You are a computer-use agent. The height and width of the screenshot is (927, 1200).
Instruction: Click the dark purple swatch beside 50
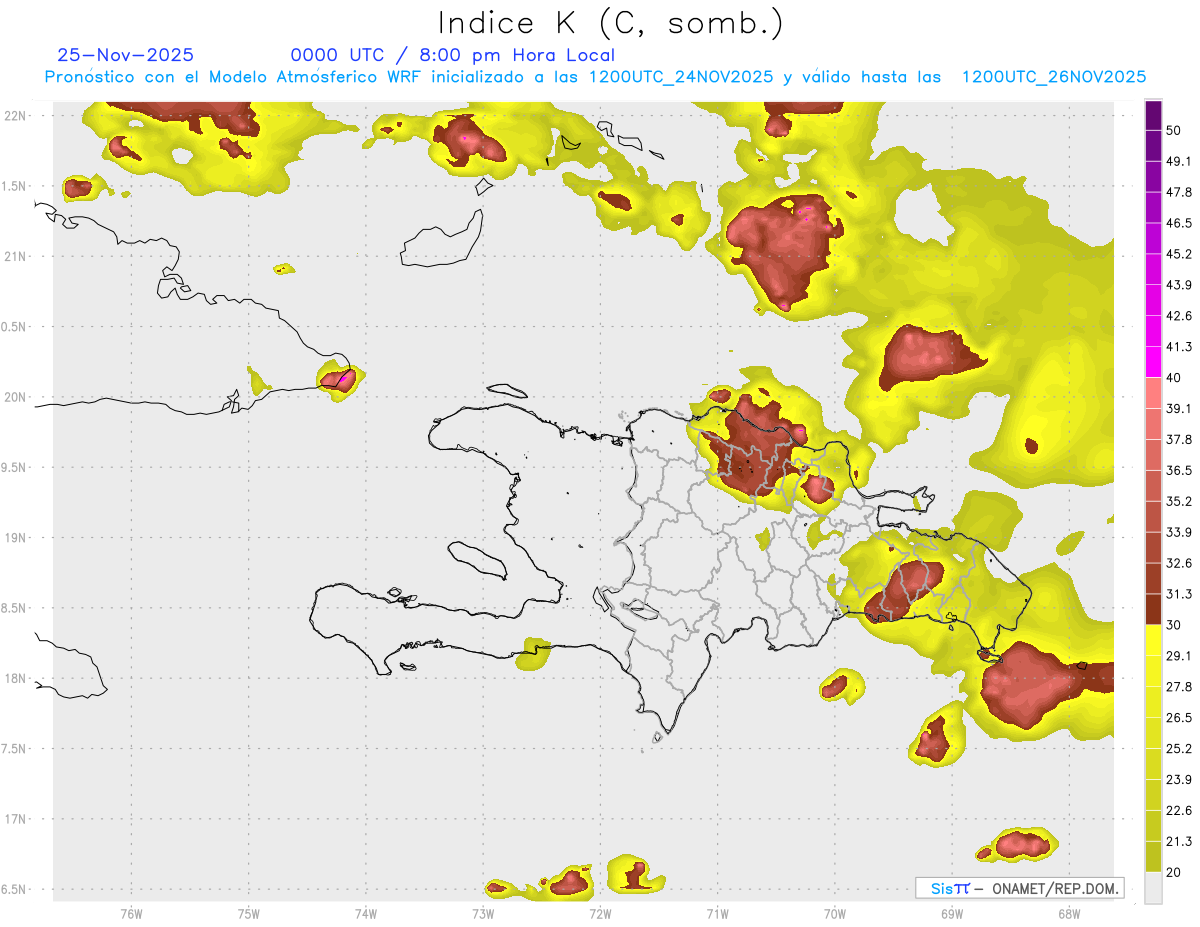coord(1153,115)
